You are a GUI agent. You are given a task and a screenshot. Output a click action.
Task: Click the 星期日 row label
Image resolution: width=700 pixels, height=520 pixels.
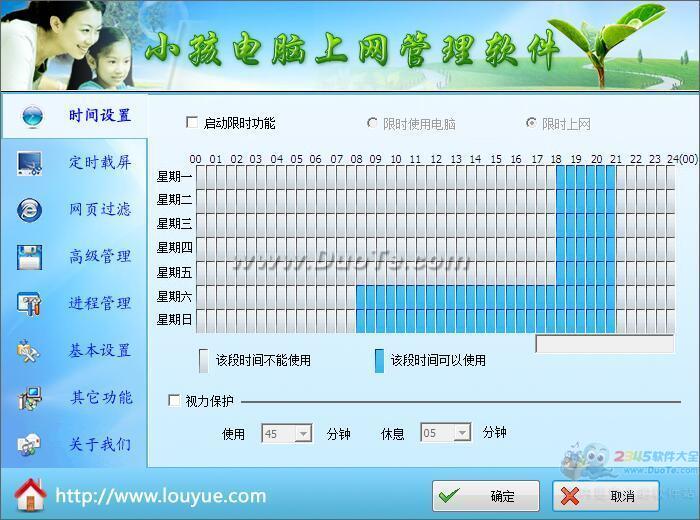tap(174, 320)
